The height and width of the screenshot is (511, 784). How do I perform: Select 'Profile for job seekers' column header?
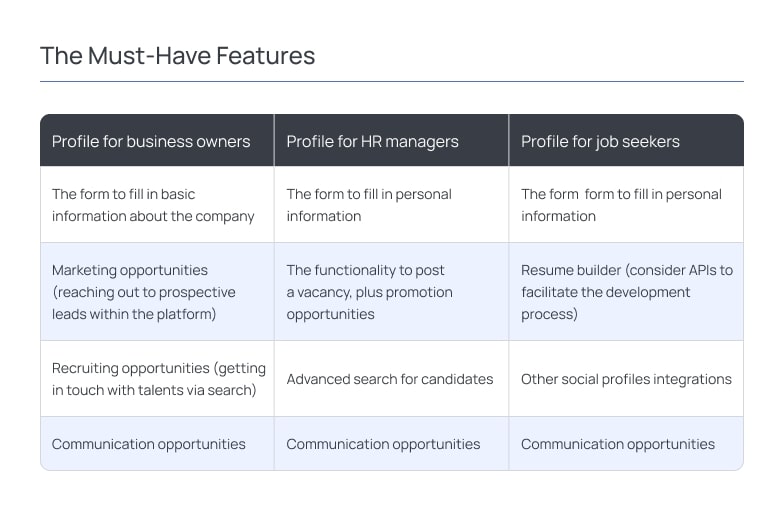tap(626, 140)
